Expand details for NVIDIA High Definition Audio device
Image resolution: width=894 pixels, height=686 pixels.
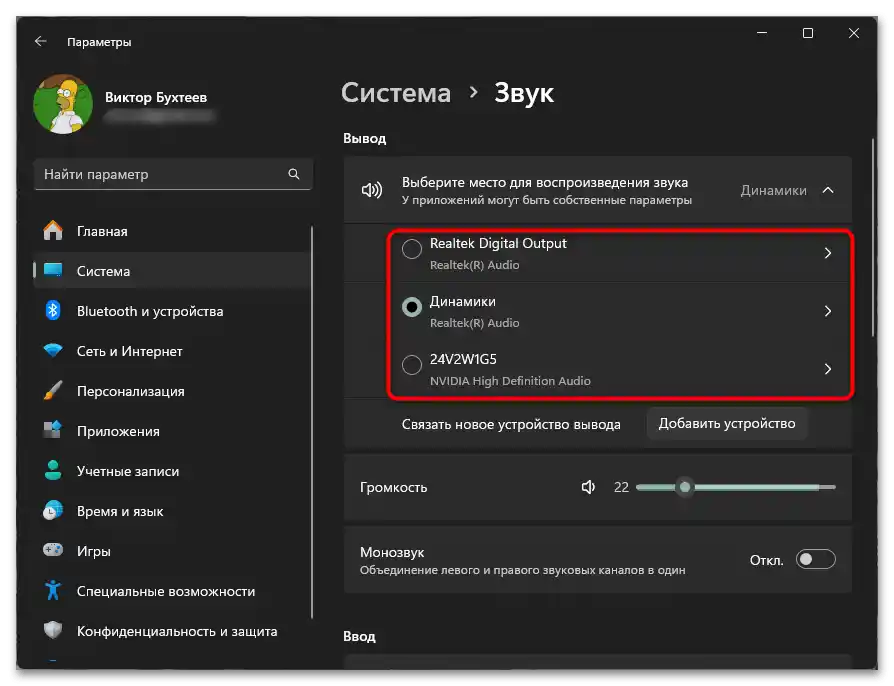828,369
